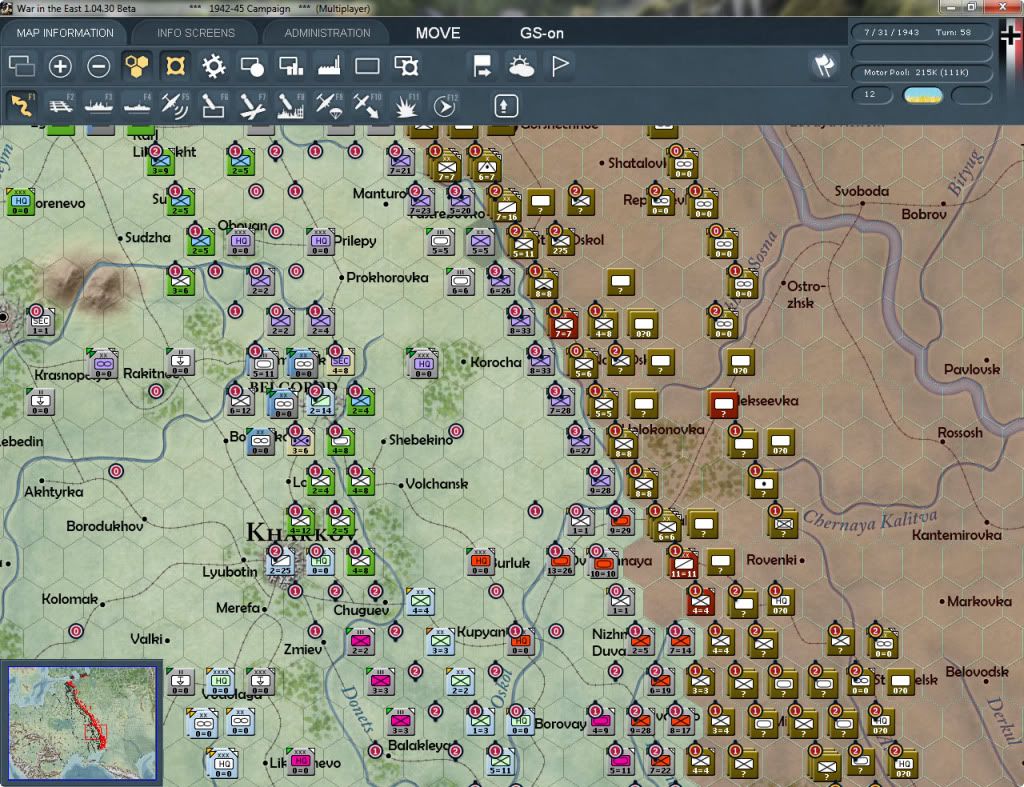Zoom out the map with the minus icon
Screen dimensions: 1024x787
point(99,66)
